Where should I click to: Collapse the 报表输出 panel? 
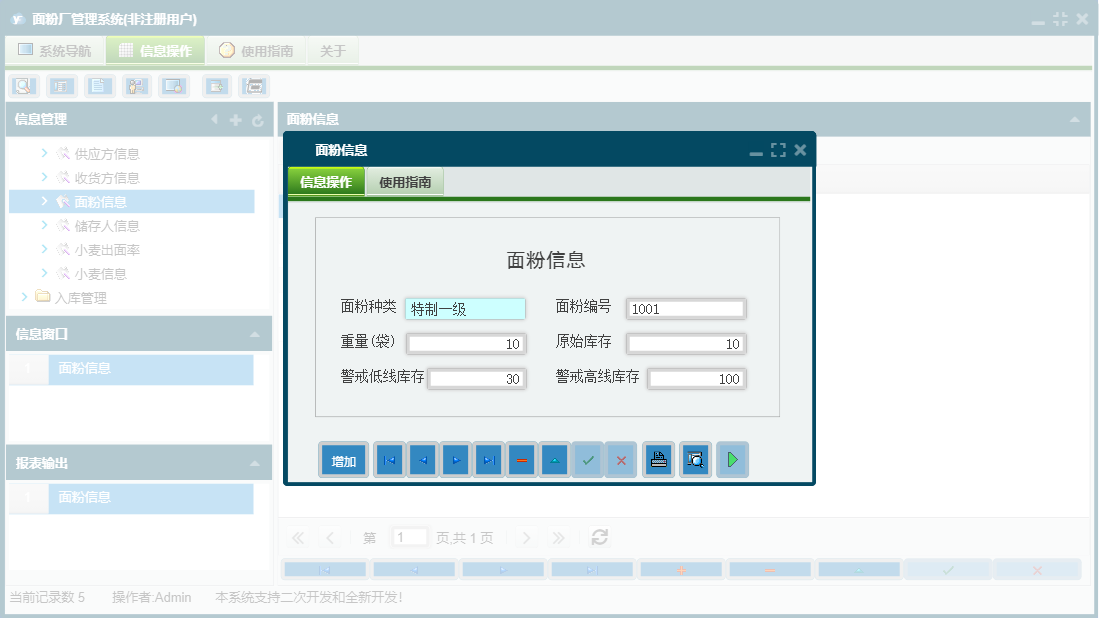click(257, 463)
